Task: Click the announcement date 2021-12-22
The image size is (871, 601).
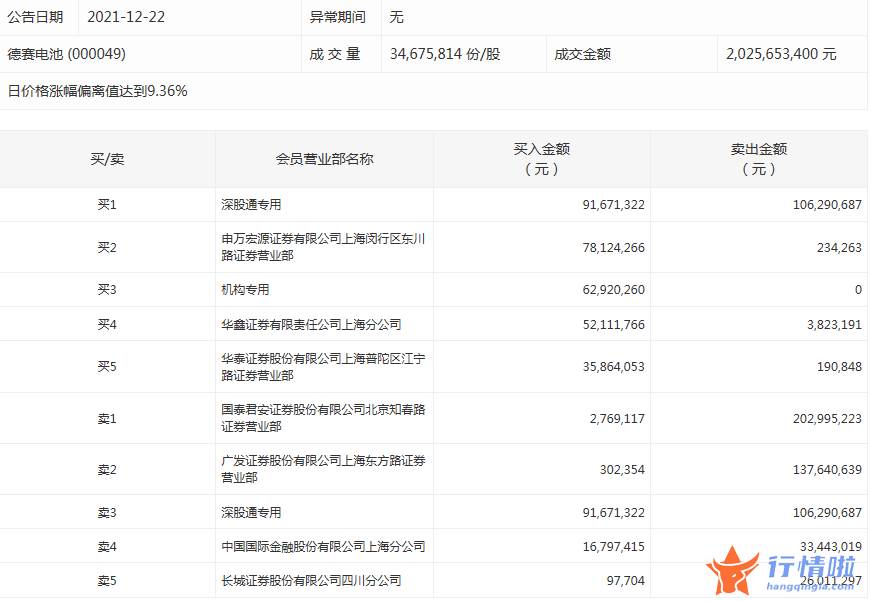Action: click(126, 17)
